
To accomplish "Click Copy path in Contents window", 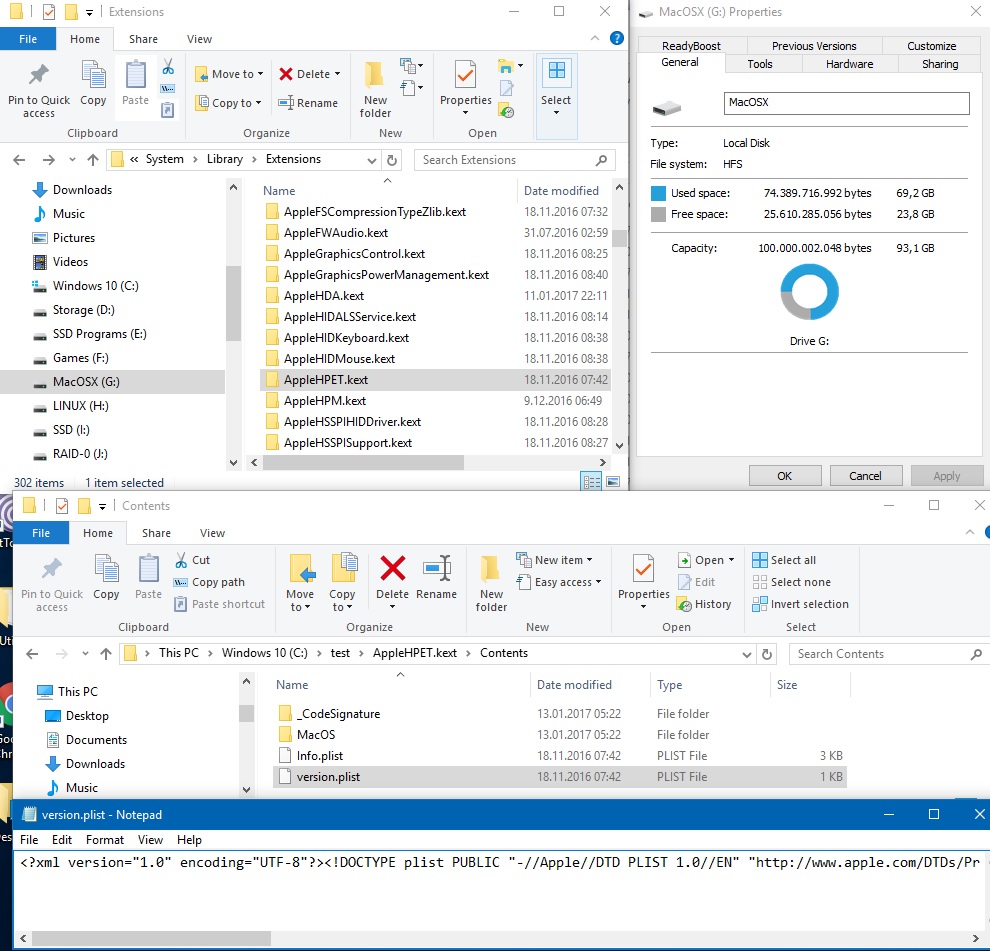I will click(210, 582).
